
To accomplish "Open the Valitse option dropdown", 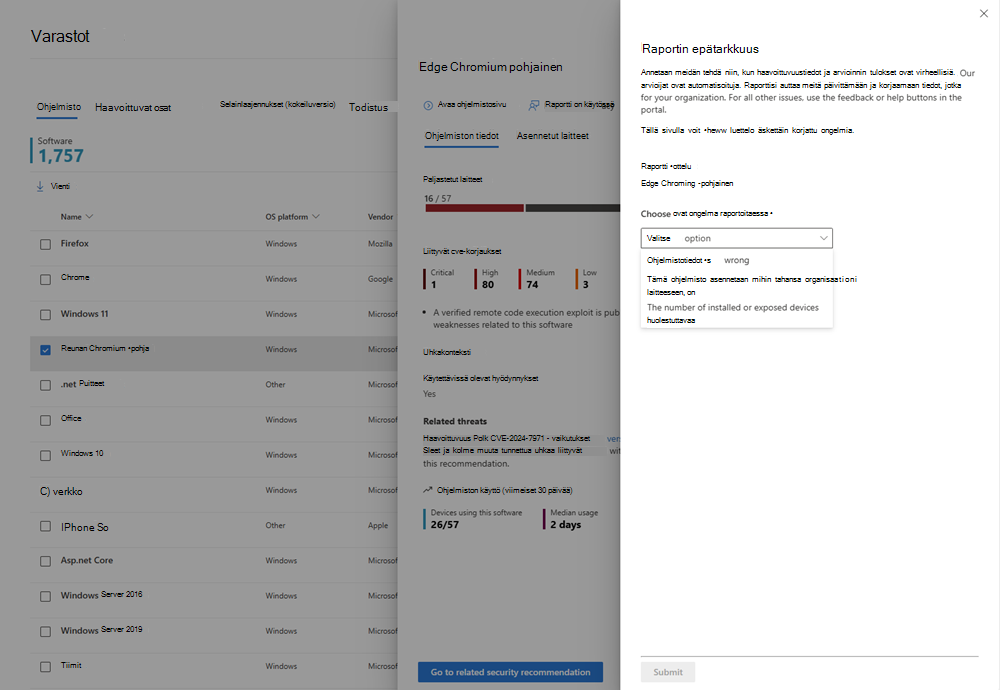I will pos(737,238).
